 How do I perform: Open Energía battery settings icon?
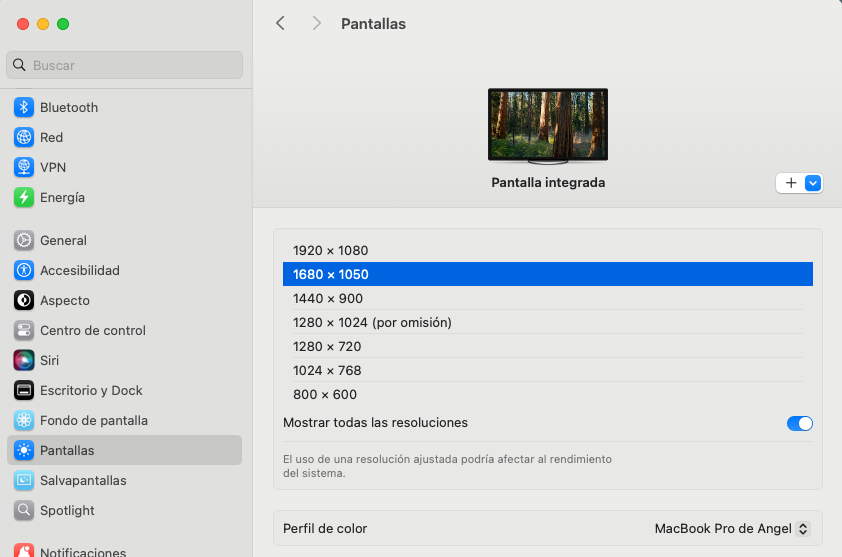pyautogui.click(x=24, y=197)
